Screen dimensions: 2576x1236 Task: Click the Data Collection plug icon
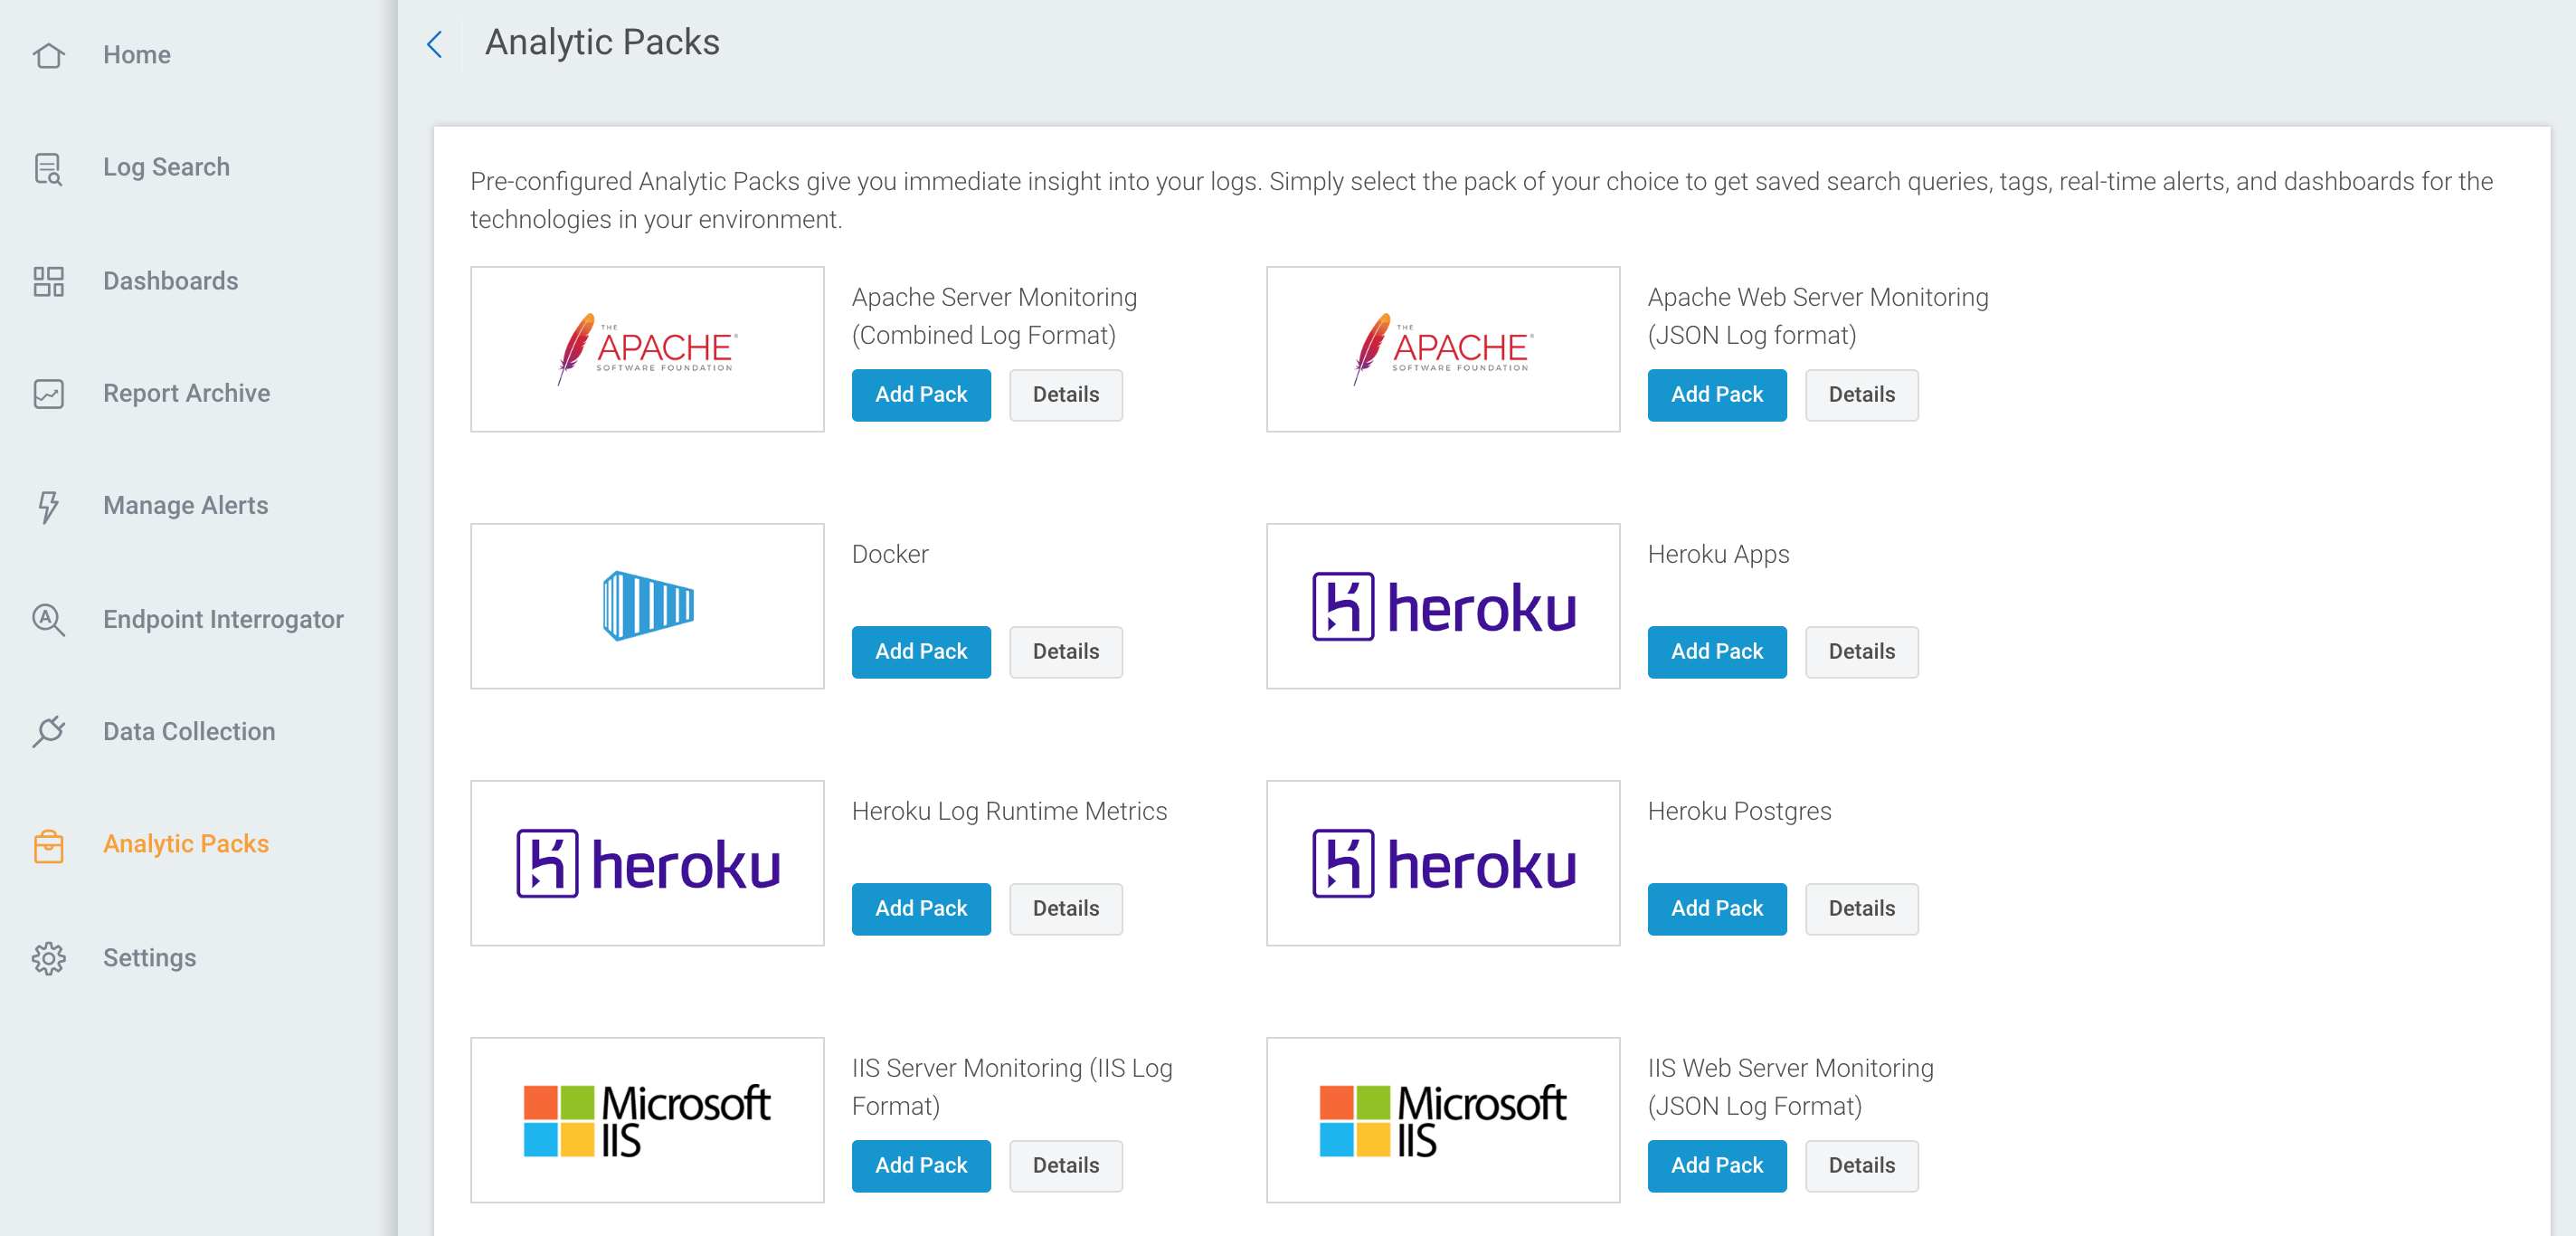(x=48, y=732)
